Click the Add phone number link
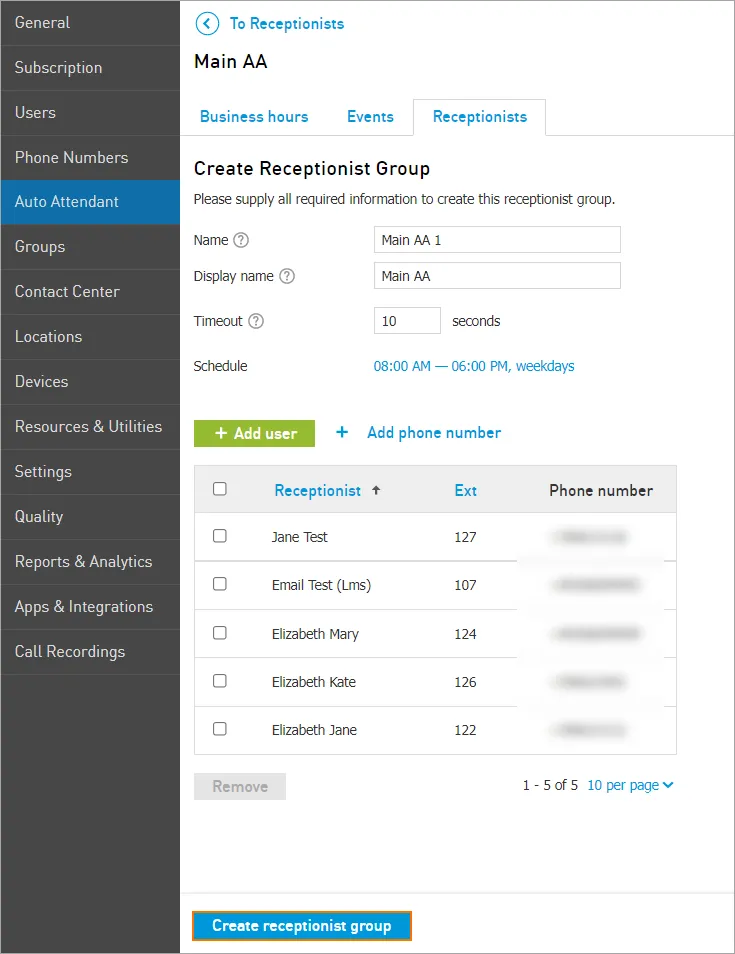The width and height of the screenshot is (735, 954). click(434, 433)
